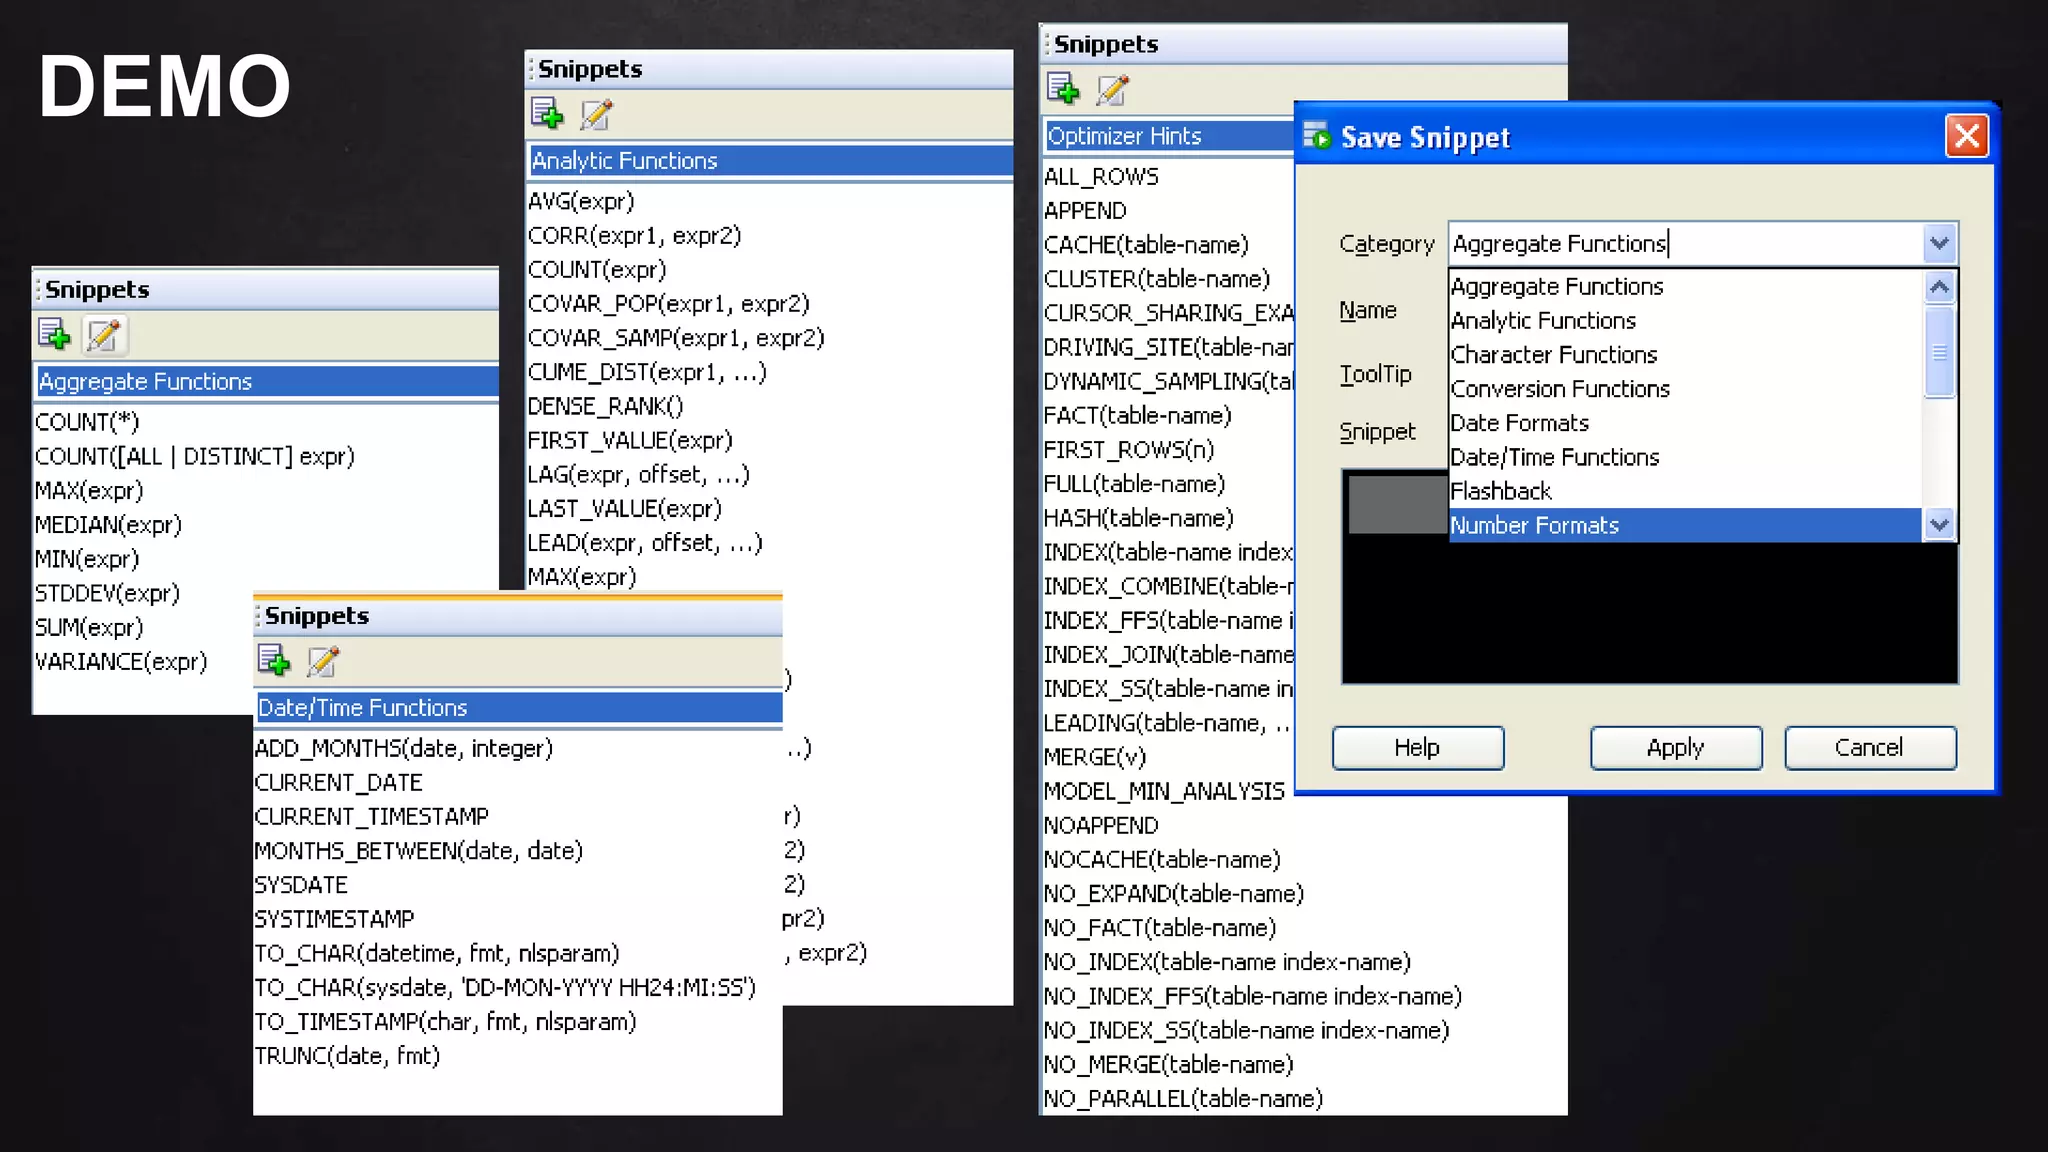Click Add Snippet icon in Date/Time Functions panel

(x=274, y=661)
